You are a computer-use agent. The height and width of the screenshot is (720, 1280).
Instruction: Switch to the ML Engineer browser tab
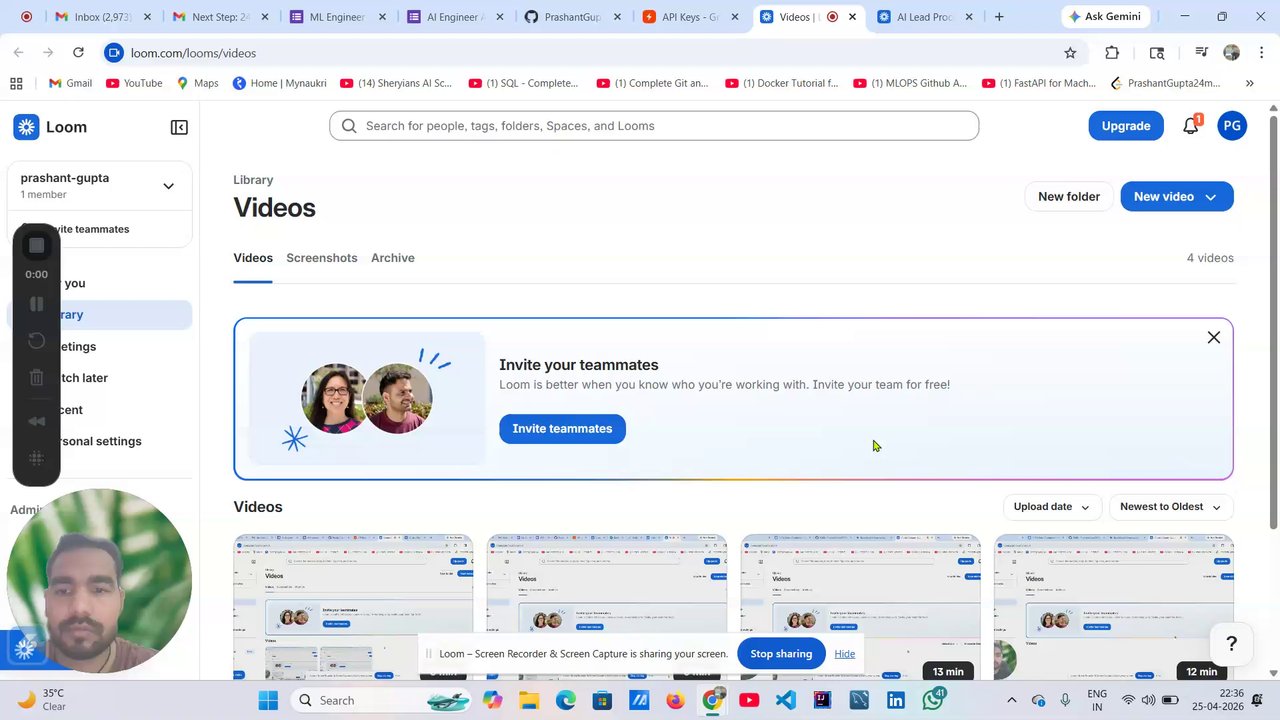point(338,17)
